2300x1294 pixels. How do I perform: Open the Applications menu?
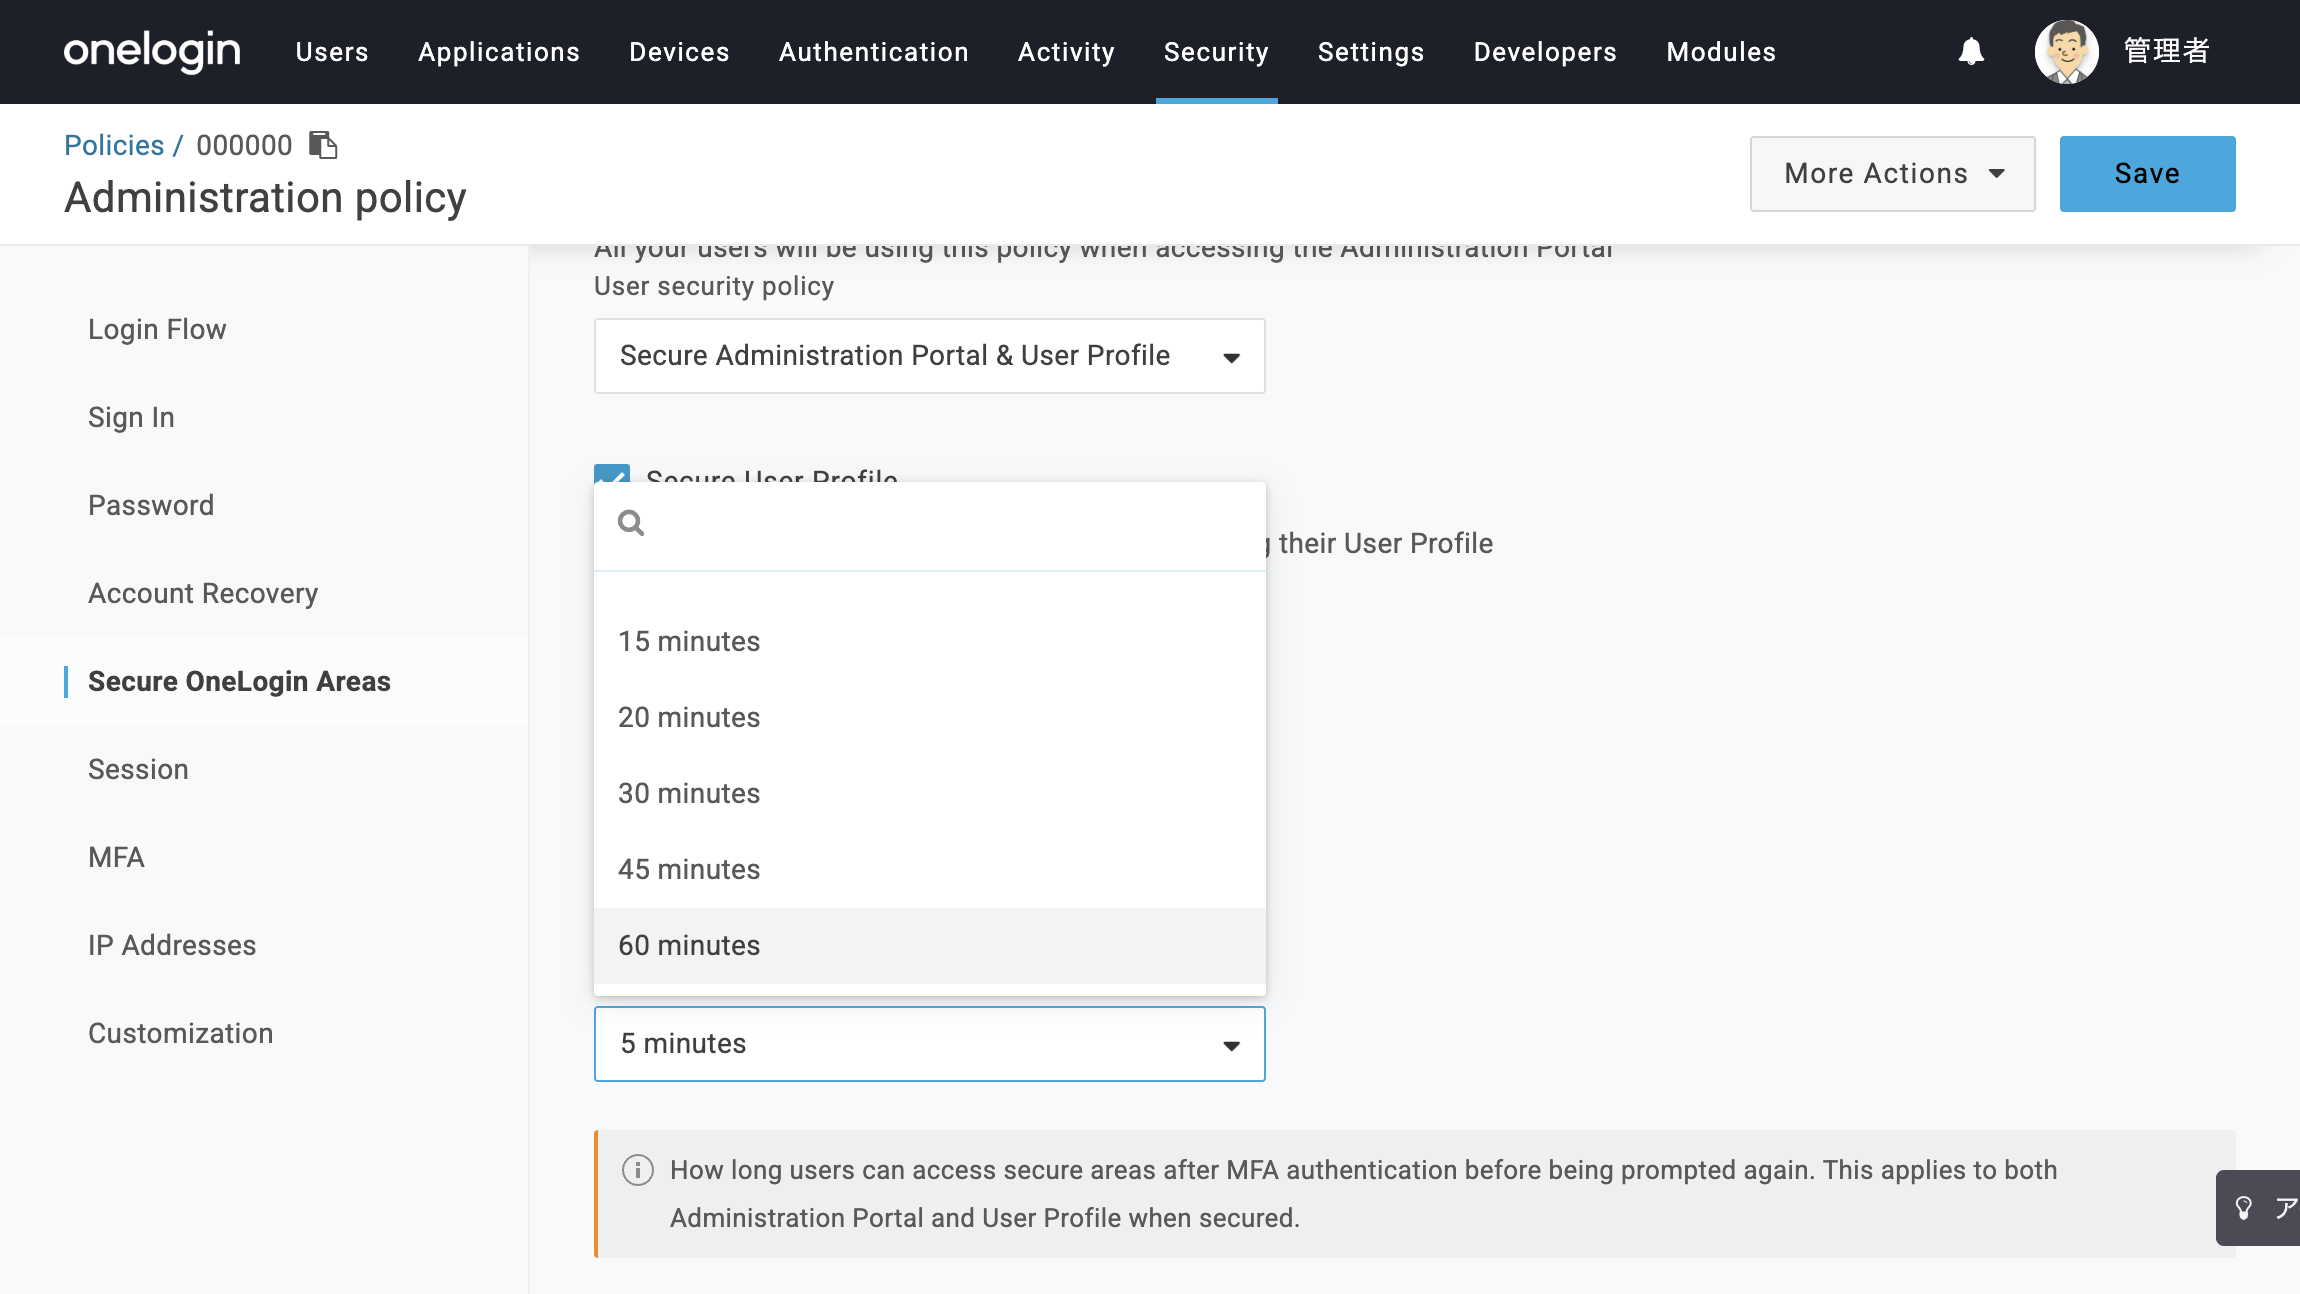[x=499, y=52]
